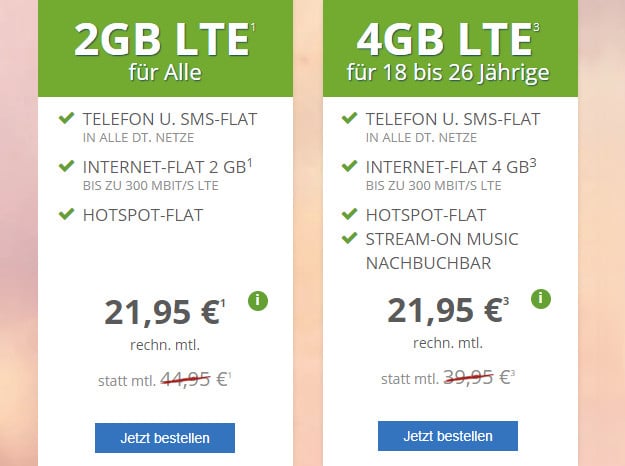Image resolution: width=625 pixels, height=466 pixels.
Task: Click checkmark next to Telefon SMS-Flat in 4GB plan
Action: coord(349,118)
